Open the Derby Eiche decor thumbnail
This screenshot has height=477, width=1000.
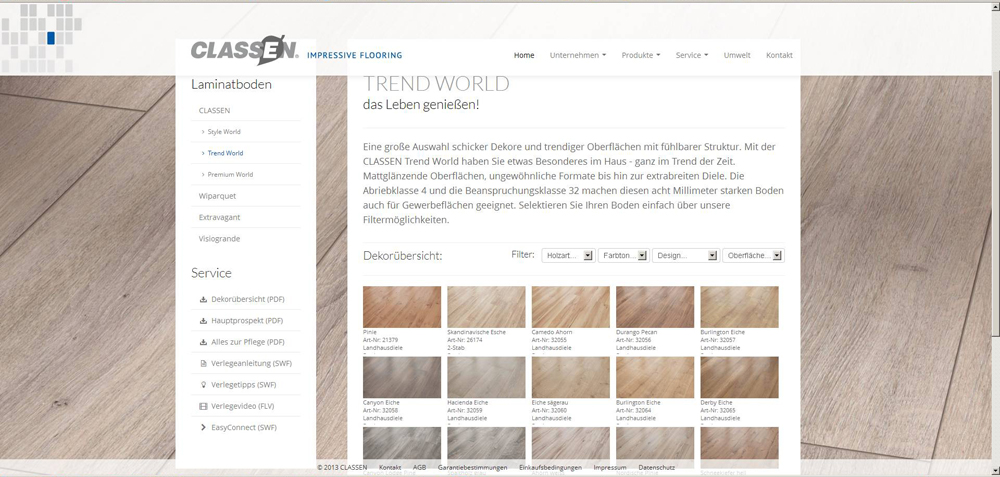(x=739, y=378)
